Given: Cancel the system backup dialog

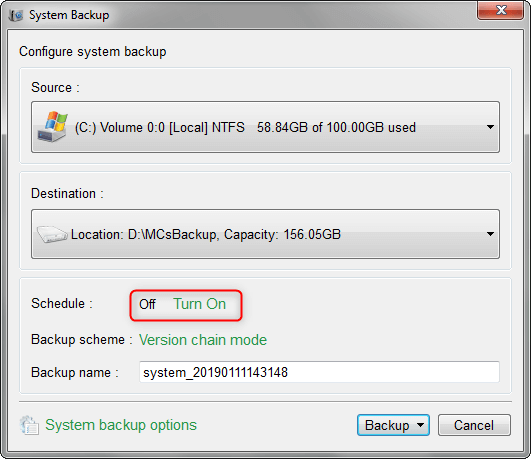Looking at the screenshot, I should click(474, 425).
